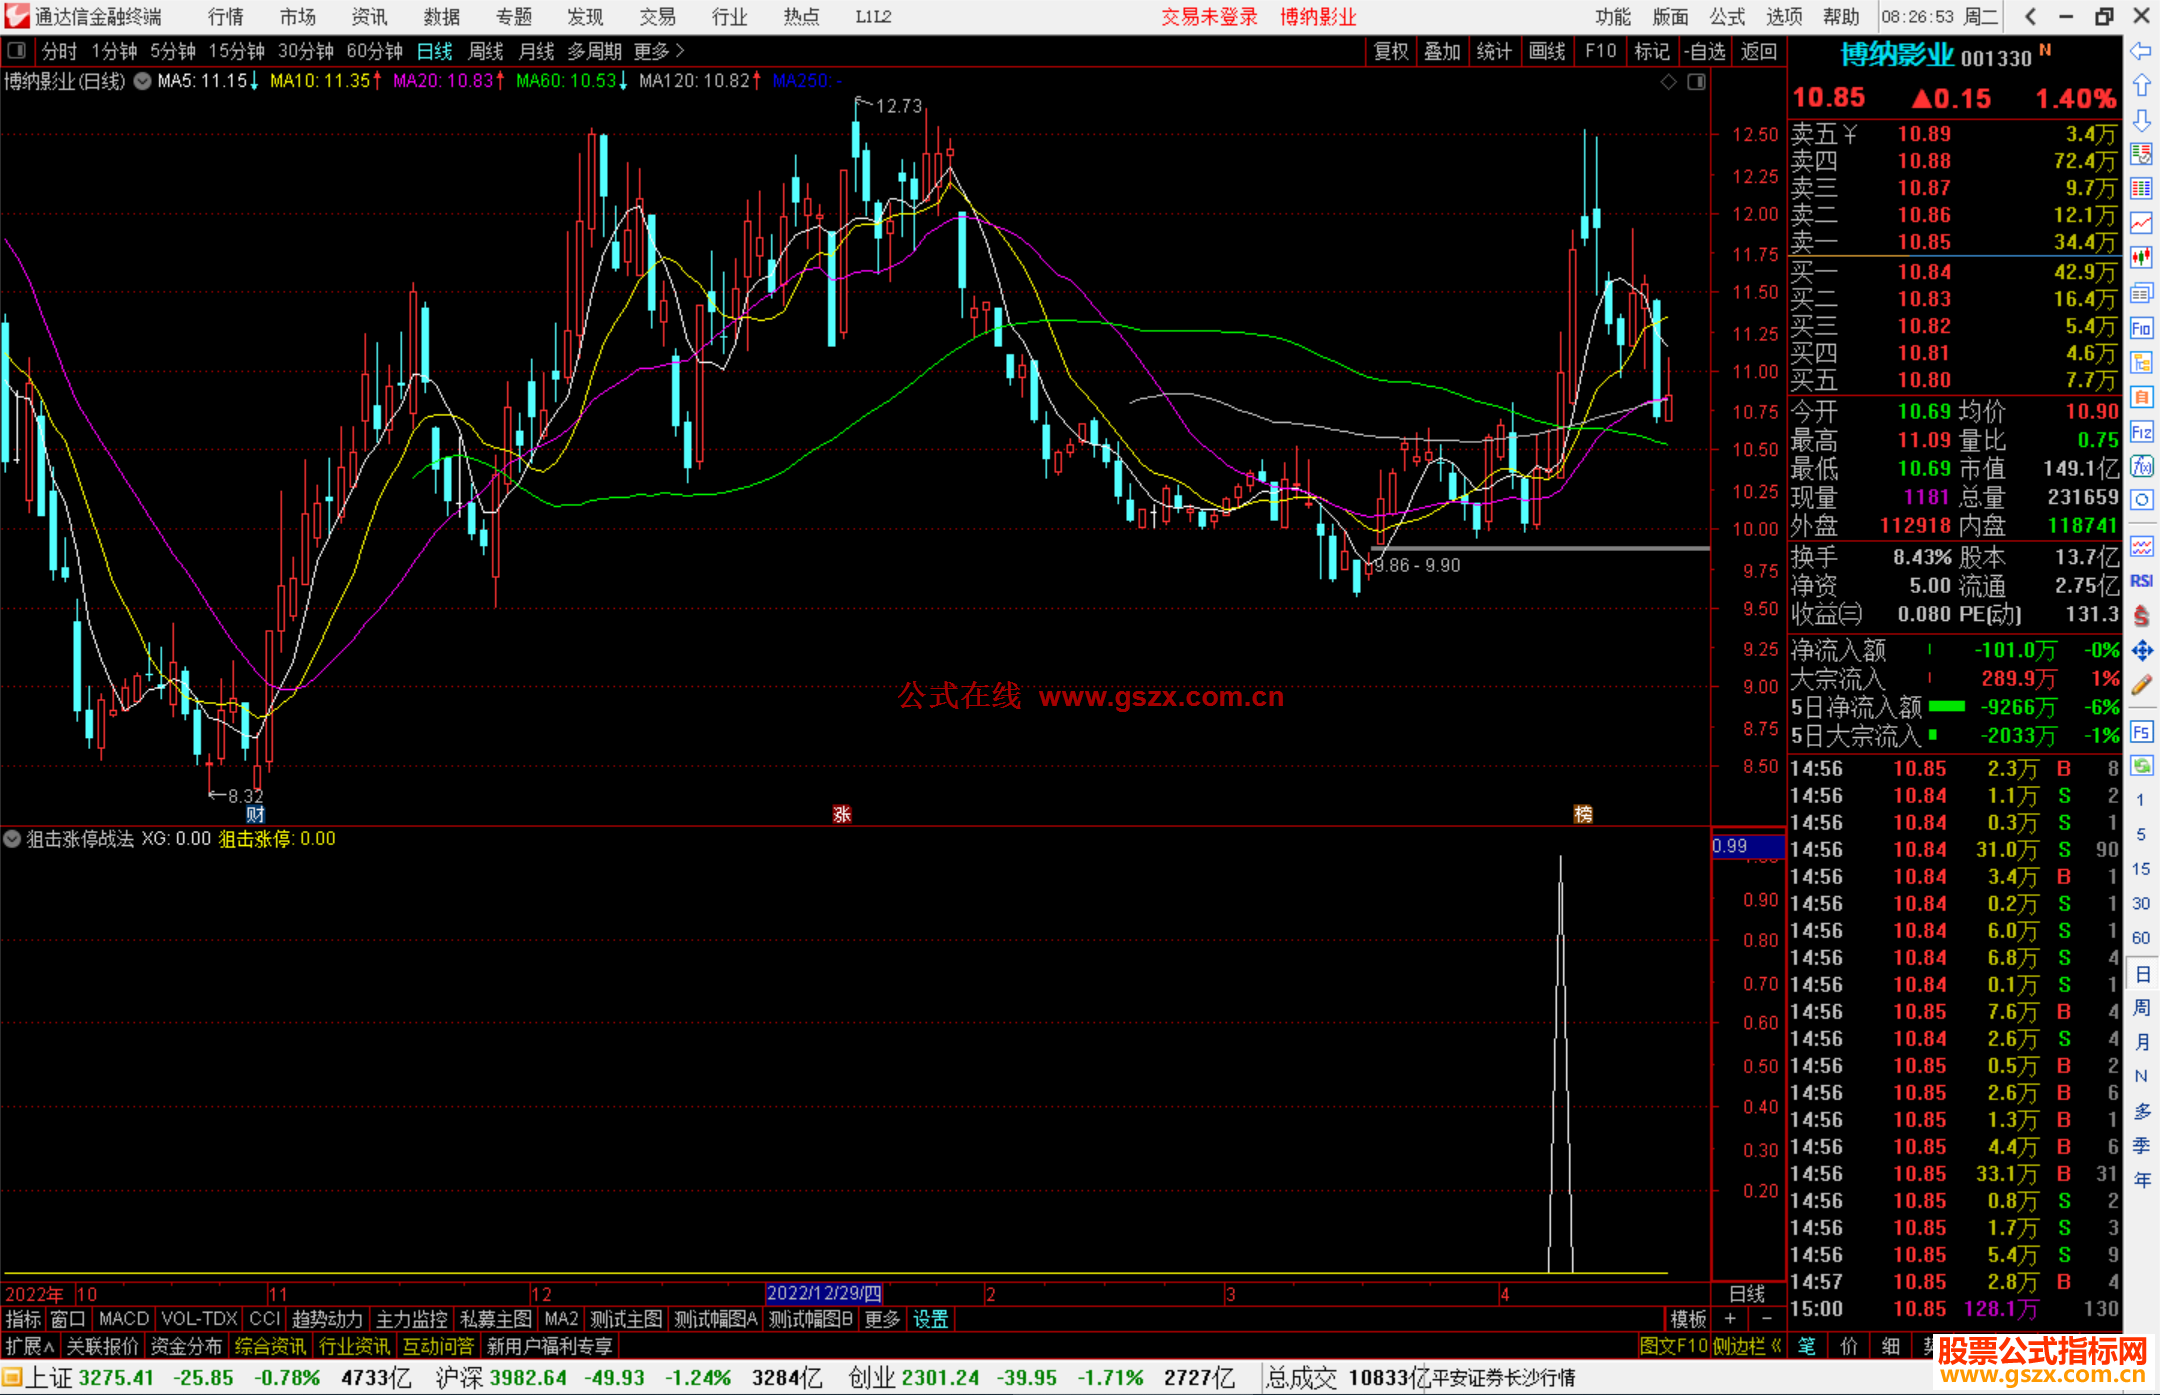Screen dimensions: 2160x1395
Task: Click the blue four-way move arrows icon
Action: click(2141, 651)
